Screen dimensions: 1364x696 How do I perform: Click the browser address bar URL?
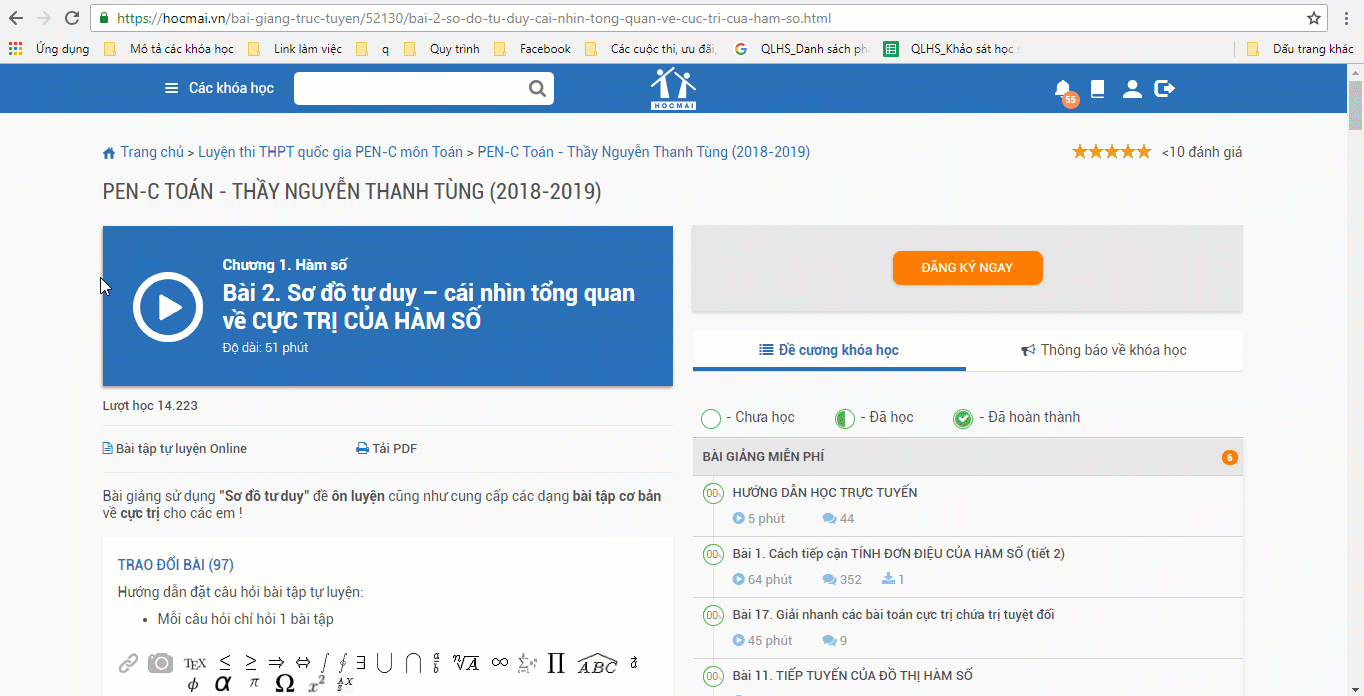point(474,18)
